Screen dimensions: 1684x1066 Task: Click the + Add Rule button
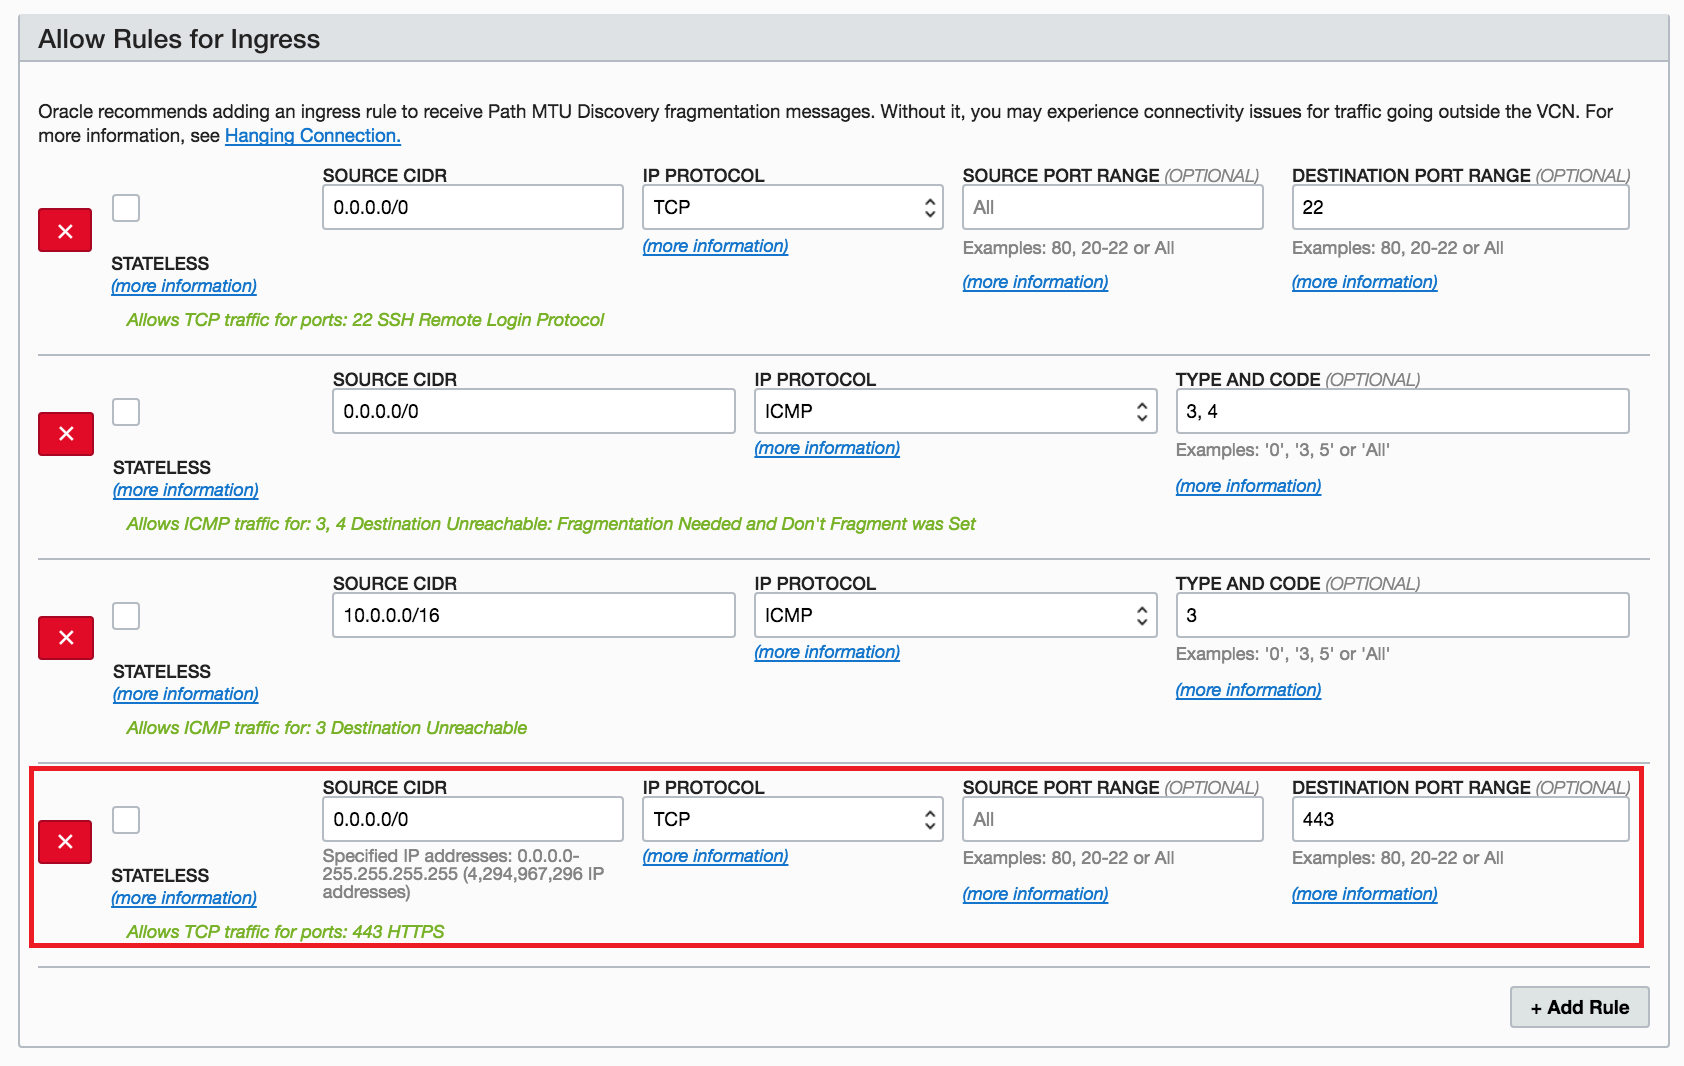[1578, 1007]
